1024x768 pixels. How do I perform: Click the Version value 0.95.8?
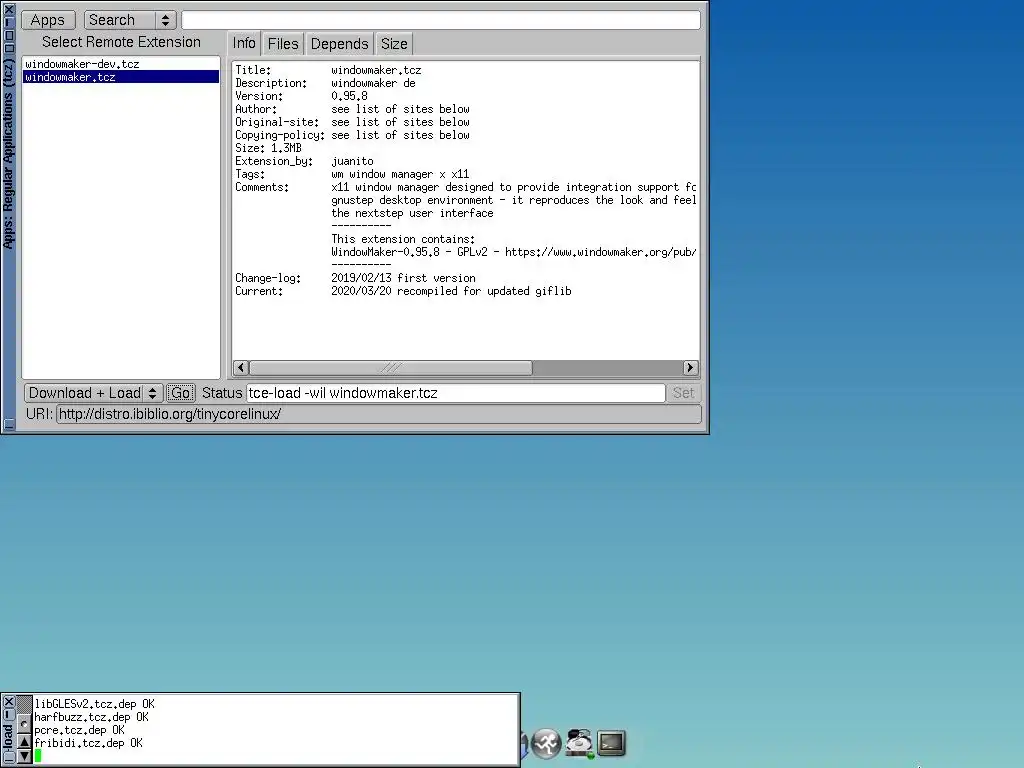pos(349,96)
